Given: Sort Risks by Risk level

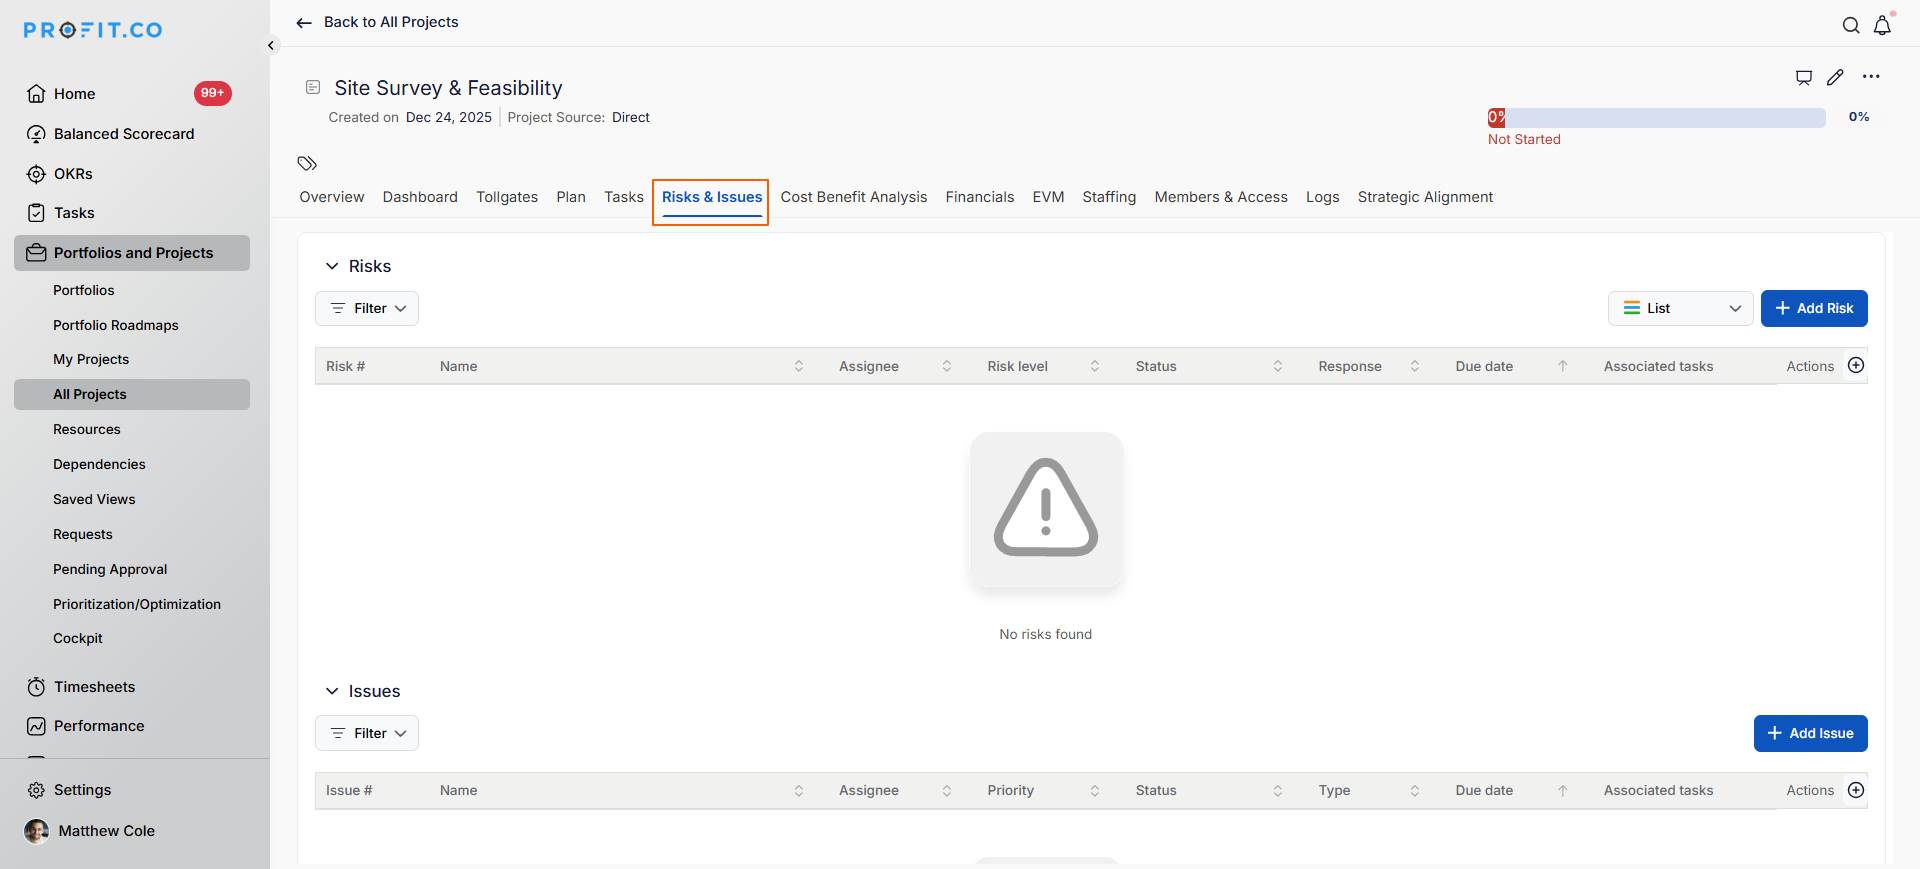Looking at the screenshot, I should click(x=1095, y=366).
